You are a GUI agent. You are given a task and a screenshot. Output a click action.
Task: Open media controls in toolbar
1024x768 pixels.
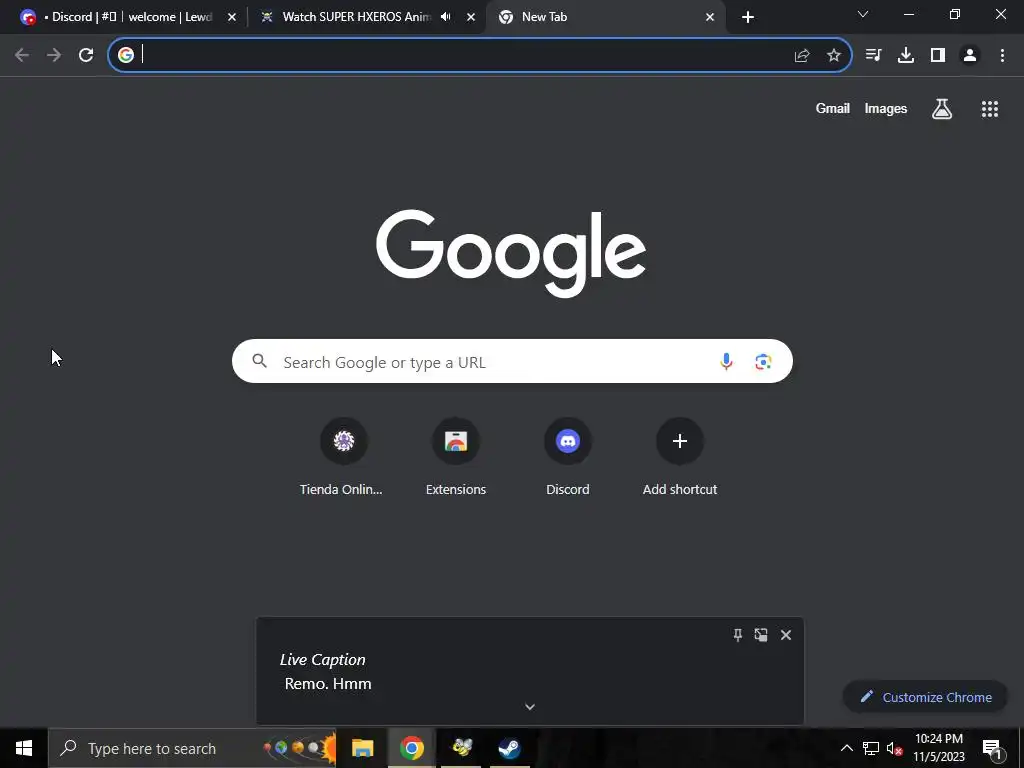[874, 55]
